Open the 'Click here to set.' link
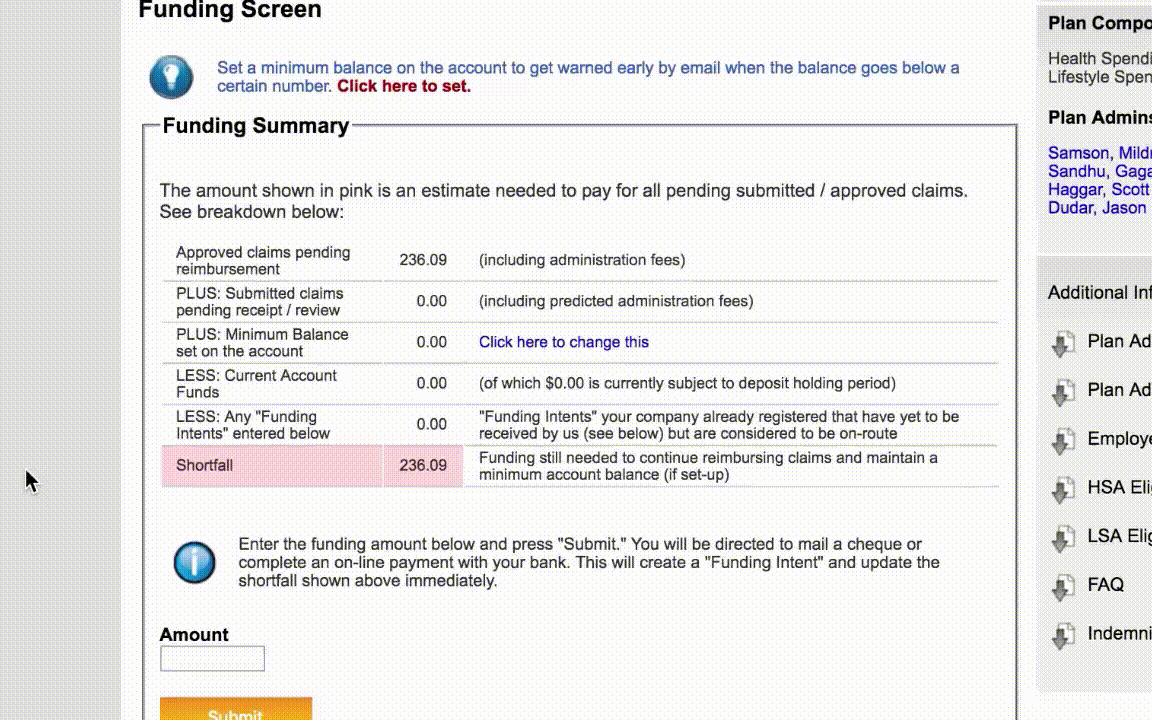1152x720 pixels. click(404, 86)
